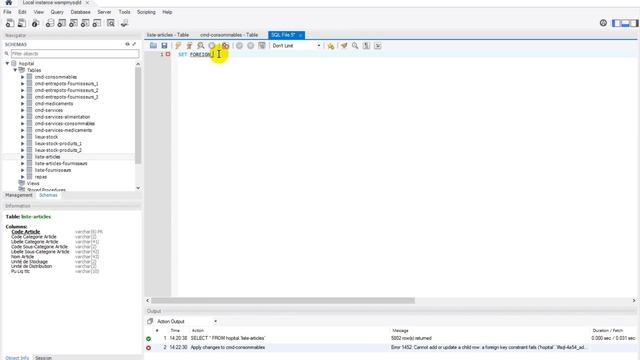This screenshot has height=360, width=640.
Task: Open a script file in editor
Action: pos(153,46)
